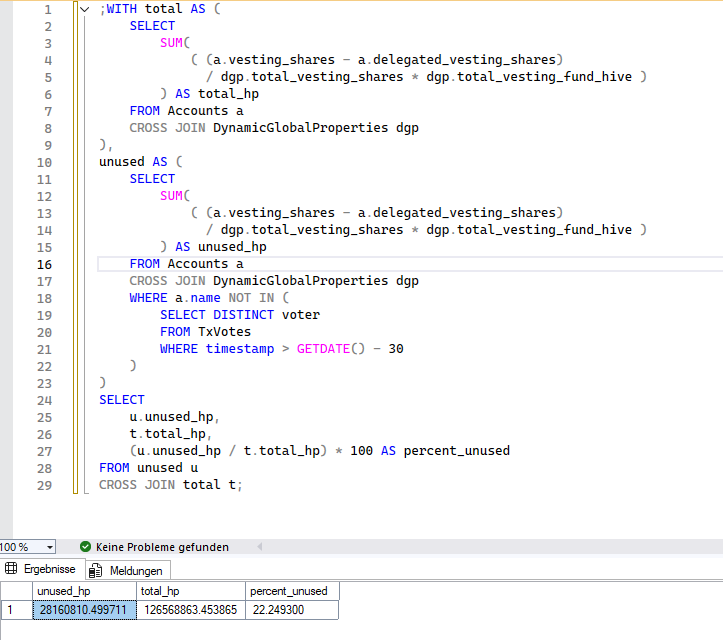Click 'SUM(' on line 12
The height and width of the screenshot is (640, 723).
pos(175,196)
